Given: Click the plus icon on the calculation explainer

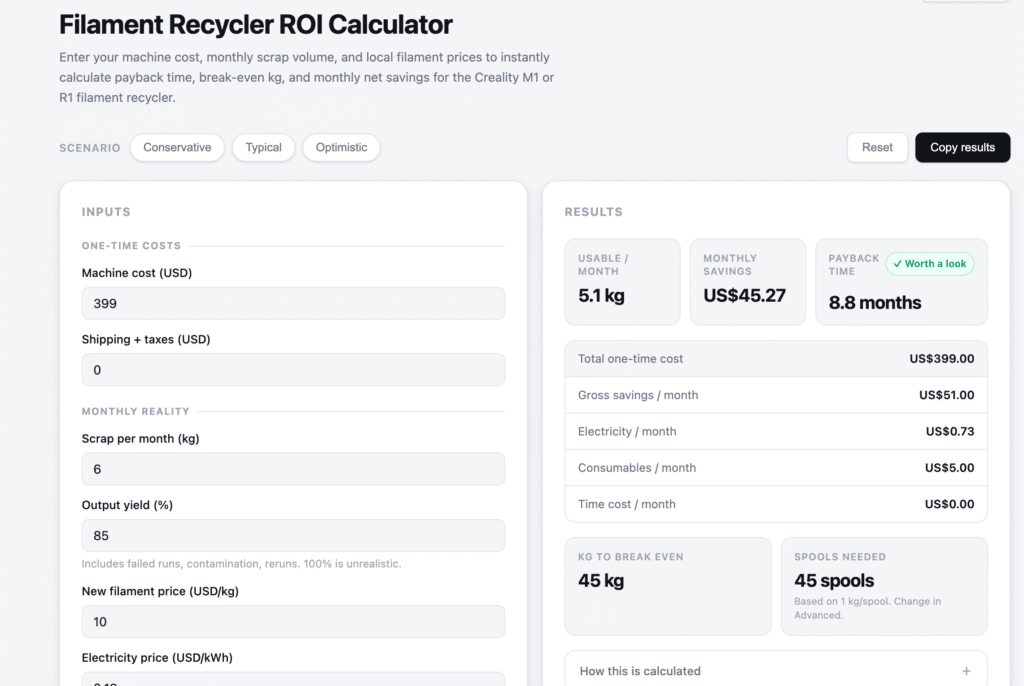Looking at the screenshot, I should (967, 670).
